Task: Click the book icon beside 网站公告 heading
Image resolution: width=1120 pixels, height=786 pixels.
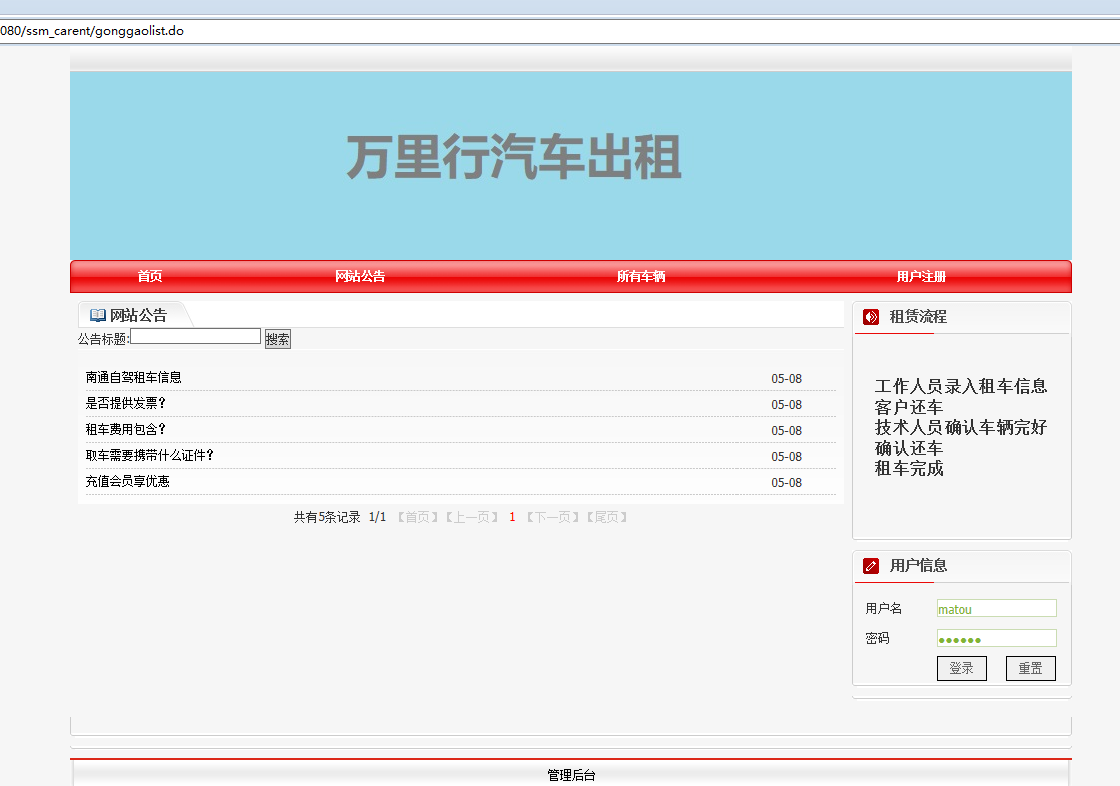Action: (97, 314)
